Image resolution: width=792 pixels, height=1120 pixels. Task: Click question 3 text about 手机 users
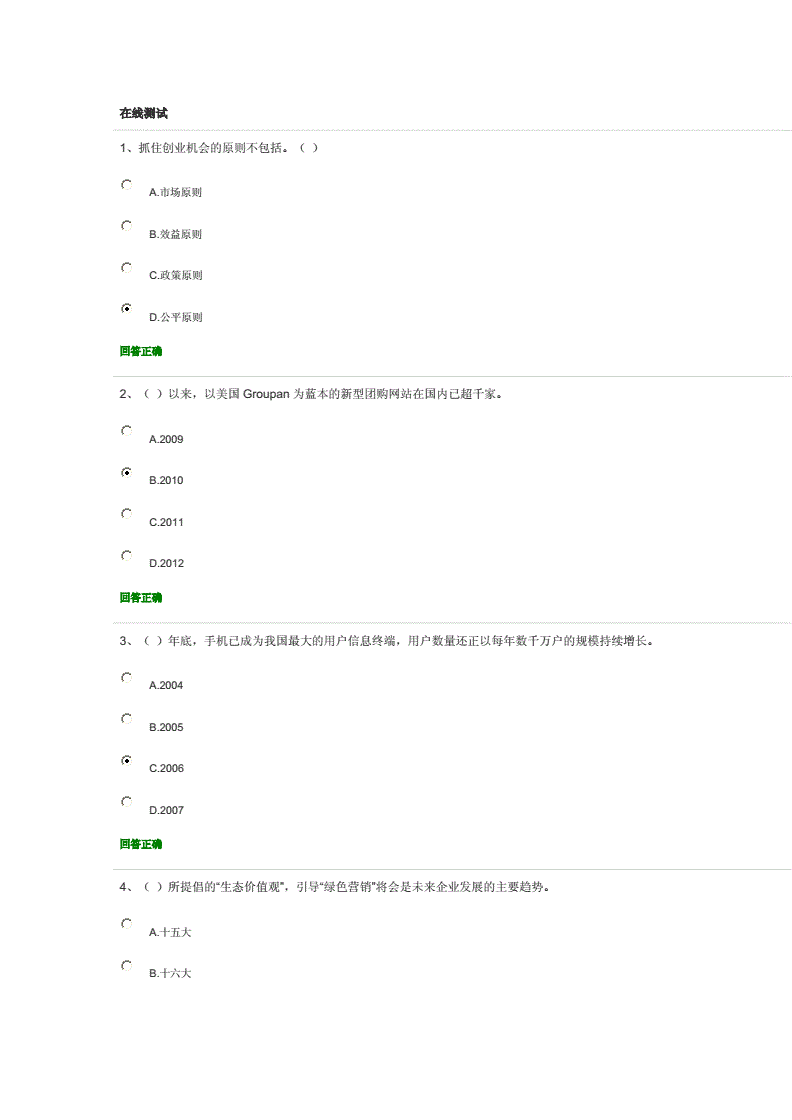[386, 641]
